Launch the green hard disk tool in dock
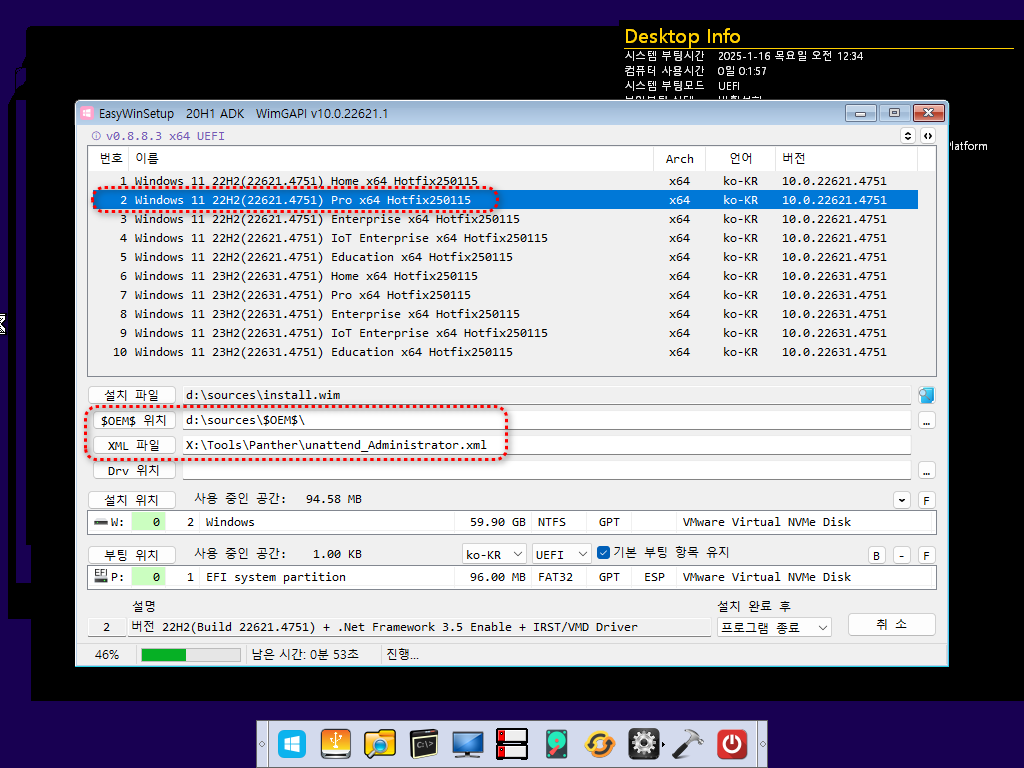Screen dimensions: 1024x768 (556, 744)
